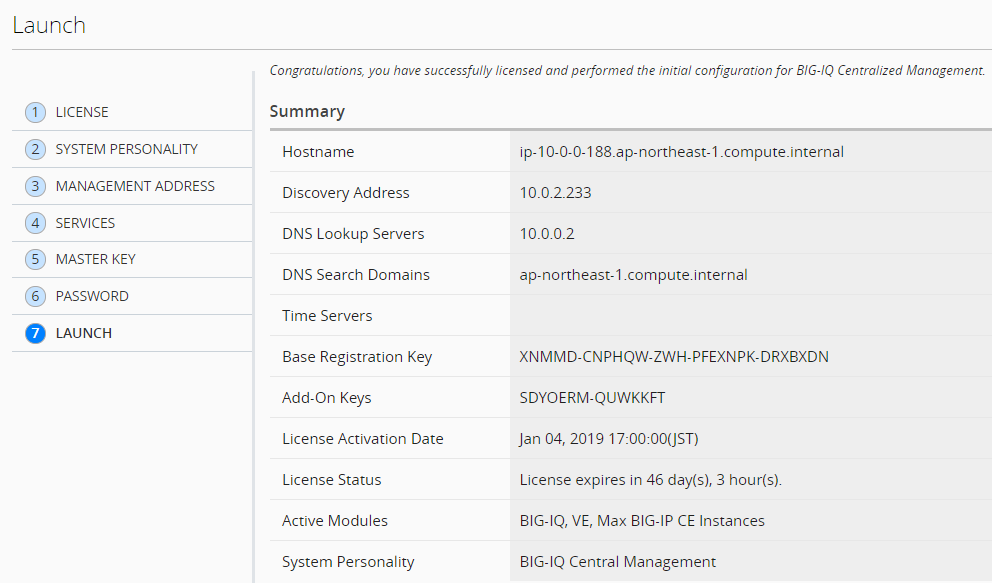Viewport: 992px width, 583px height.
Task: Select the step 5 number badge
Action: pos(35,259)
